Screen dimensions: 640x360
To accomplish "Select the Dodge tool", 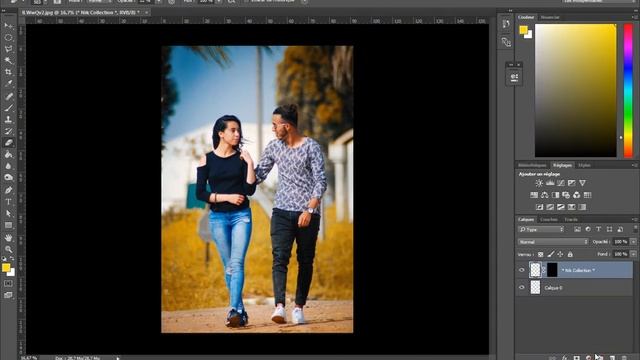I will (8, 177).
